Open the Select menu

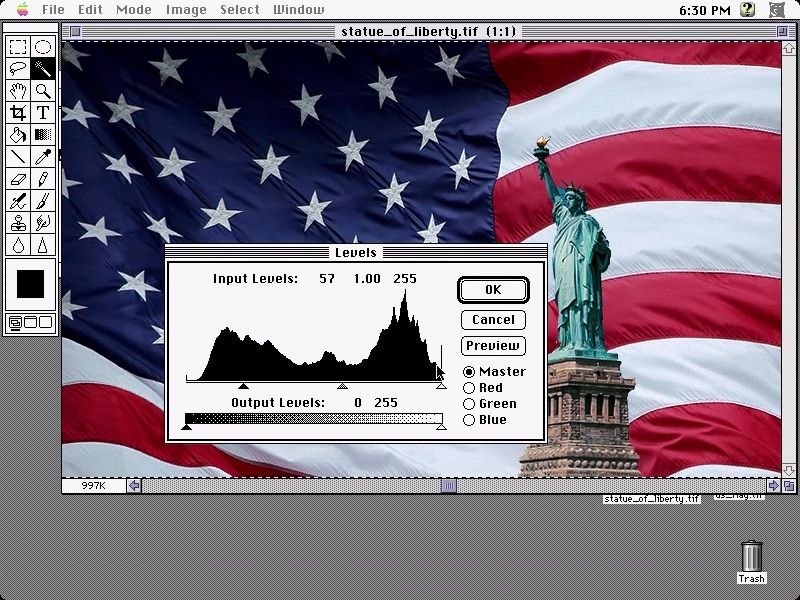point(240,10)
